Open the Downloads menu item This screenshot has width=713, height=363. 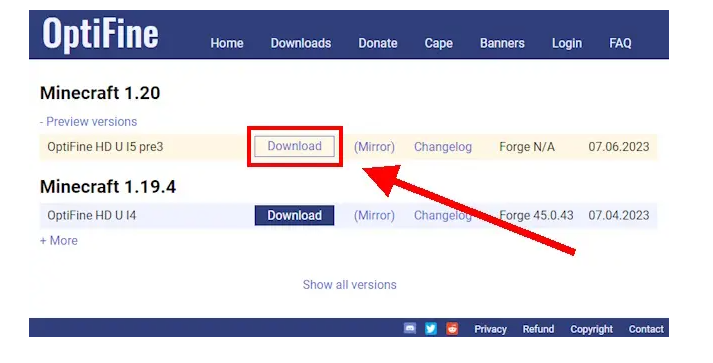[301, 43]
